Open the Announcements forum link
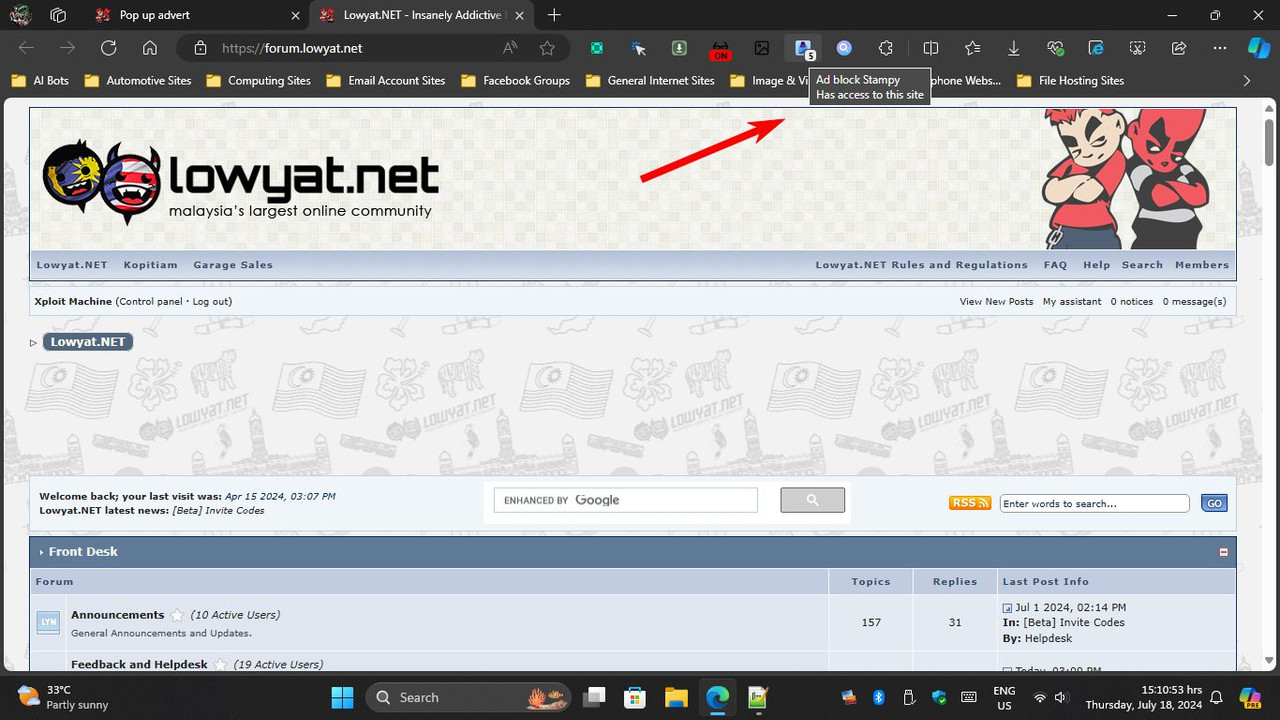1280x720 pixels. pyautogui.click(x=117, y=615)
